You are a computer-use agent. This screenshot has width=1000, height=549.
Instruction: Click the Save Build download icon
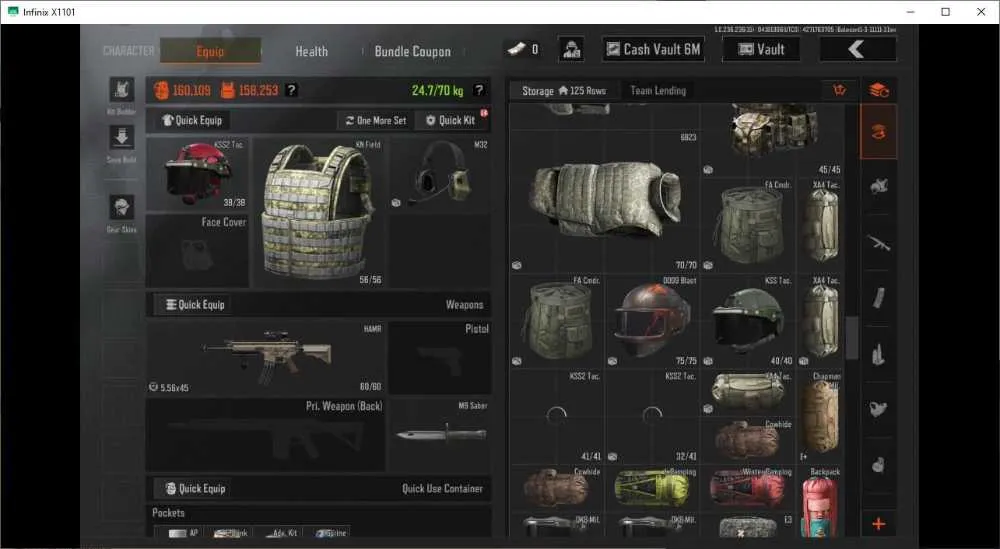coord(121,137)
